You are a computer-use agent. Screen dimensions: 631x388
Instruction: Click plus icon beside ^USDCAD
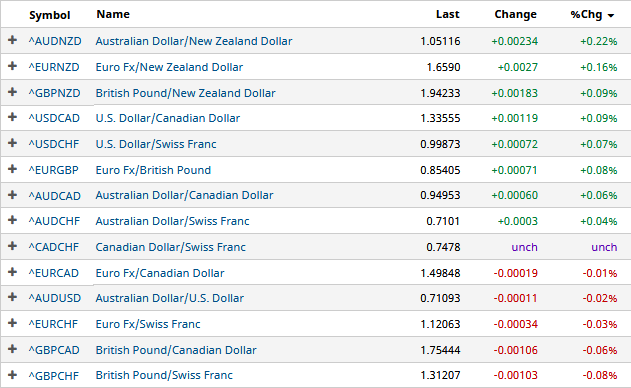pos(12,117)
